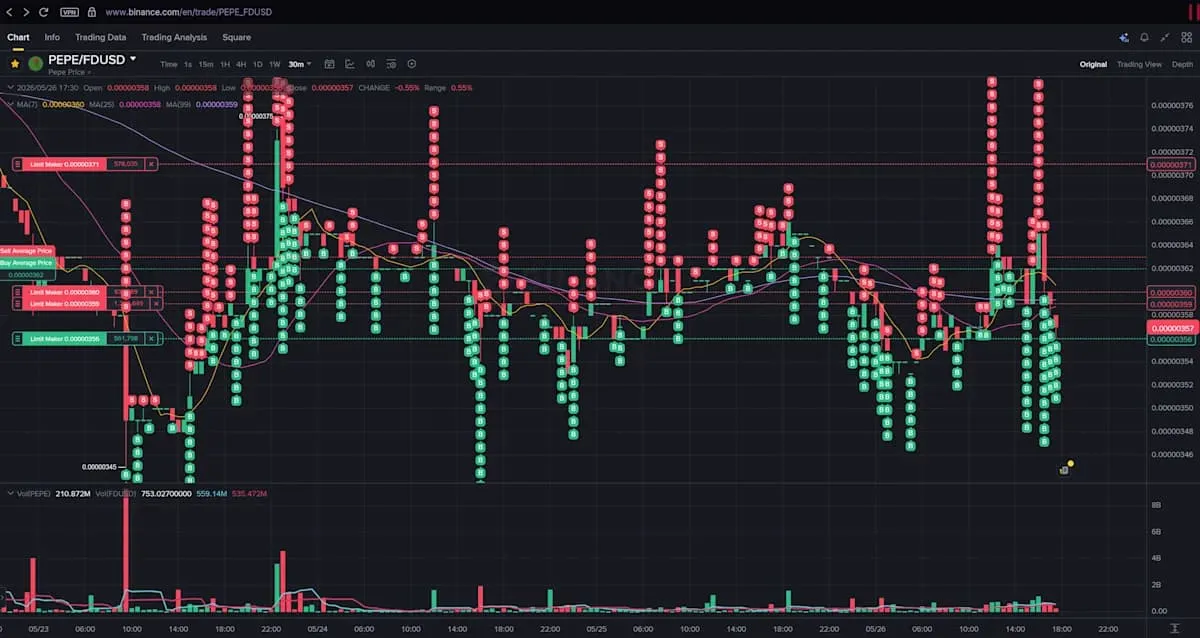Click the Sell Average Price label

point(27,251)
